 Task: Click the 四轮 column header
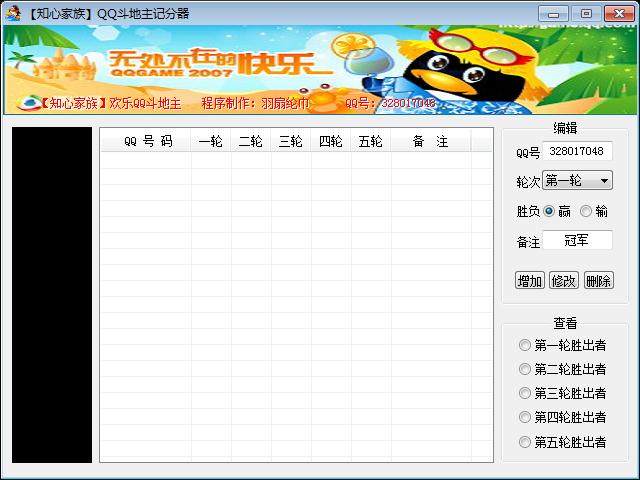point(331,141)
